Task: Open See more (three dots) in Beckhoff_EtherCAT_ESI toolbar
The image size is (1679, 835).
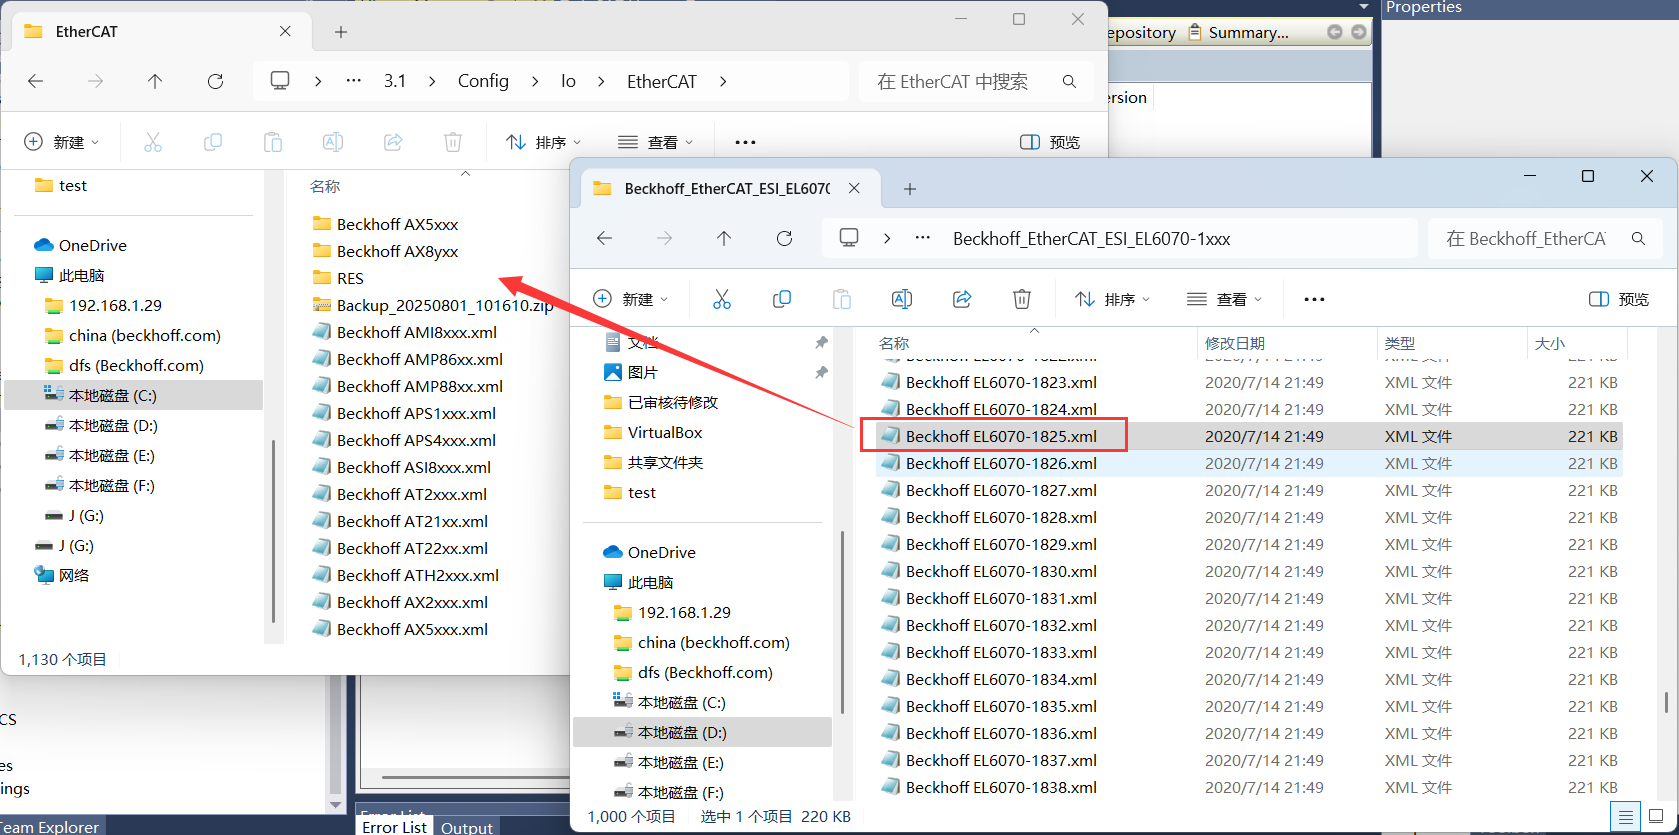Action: coord(1314,299)
